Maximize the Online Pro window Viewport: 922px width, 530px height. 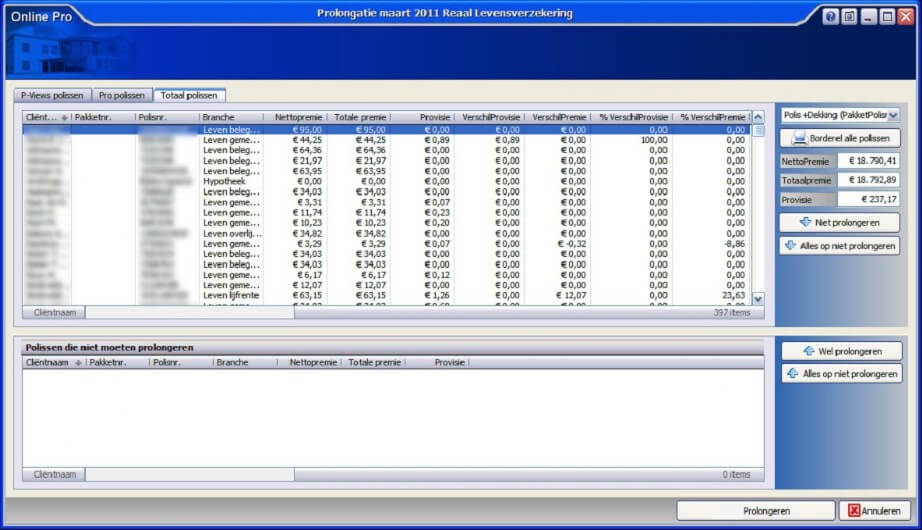coord(887,16)
